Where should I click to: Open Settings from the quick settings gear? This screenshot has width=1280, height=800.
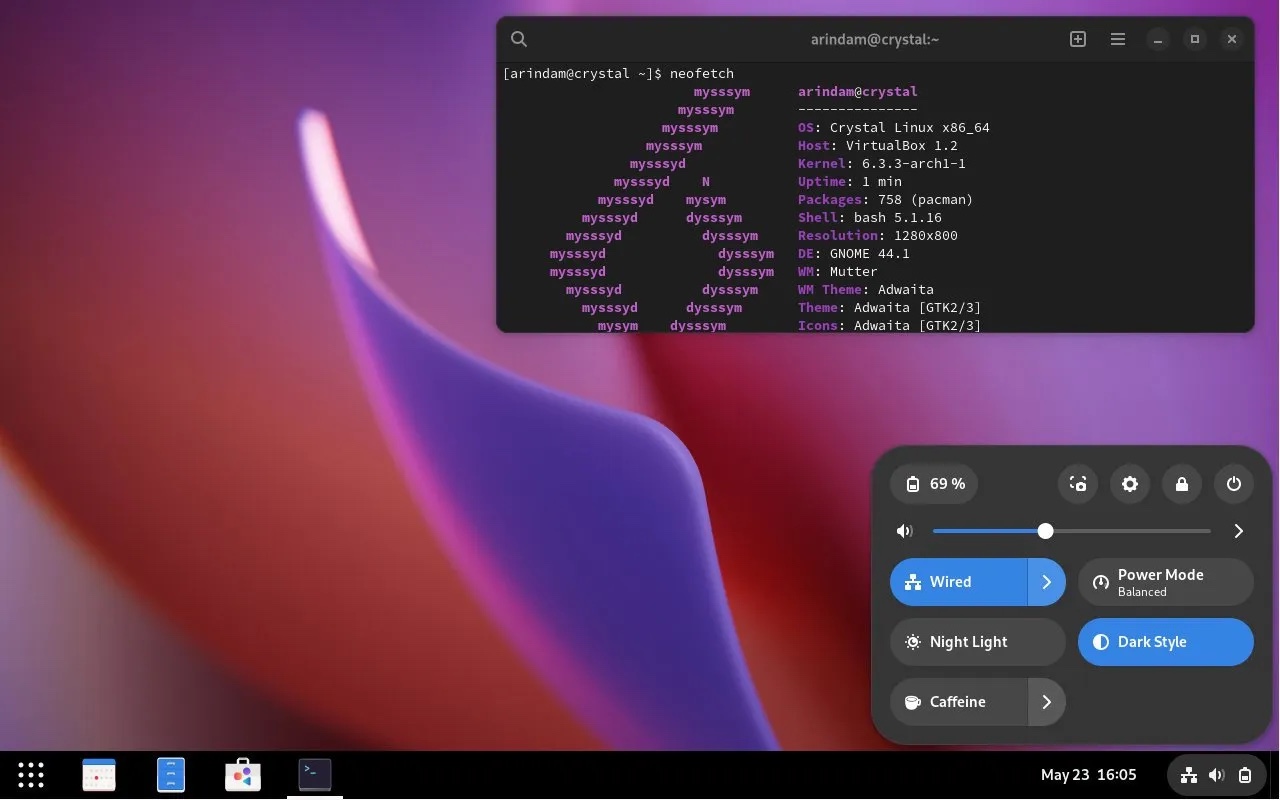point(1130,484)
